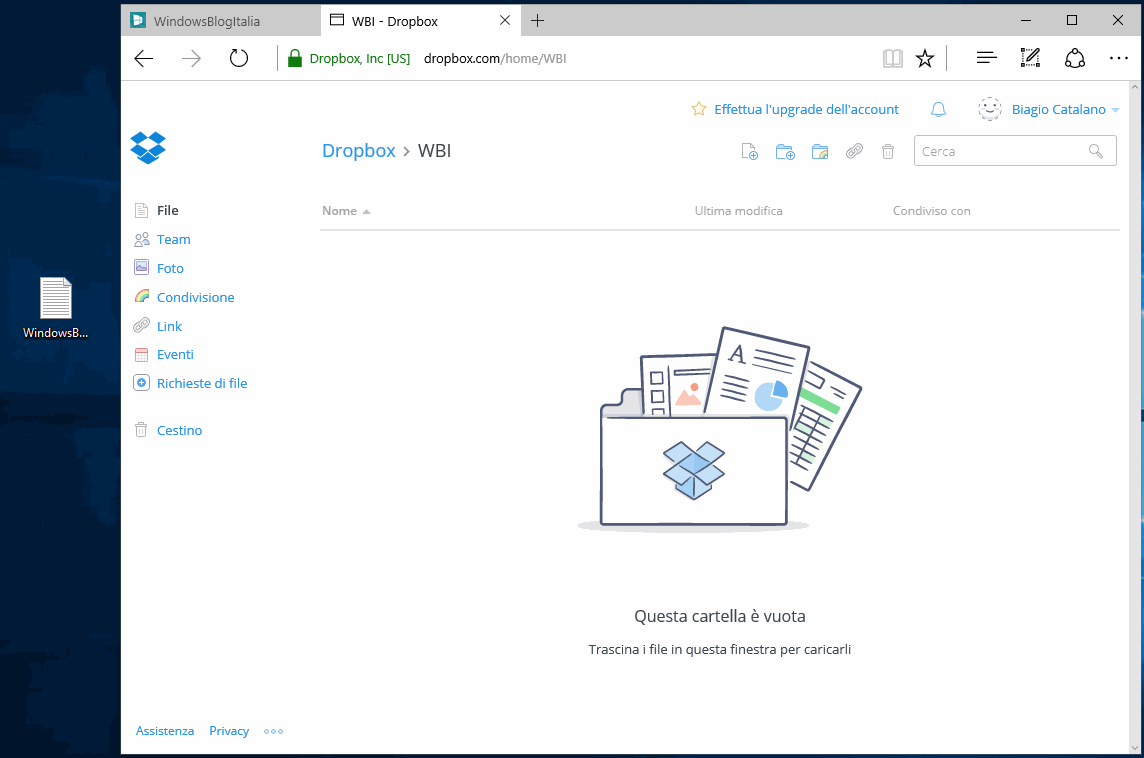Open the Condivisione section label

pyautogui.click(x=196, y=297)
